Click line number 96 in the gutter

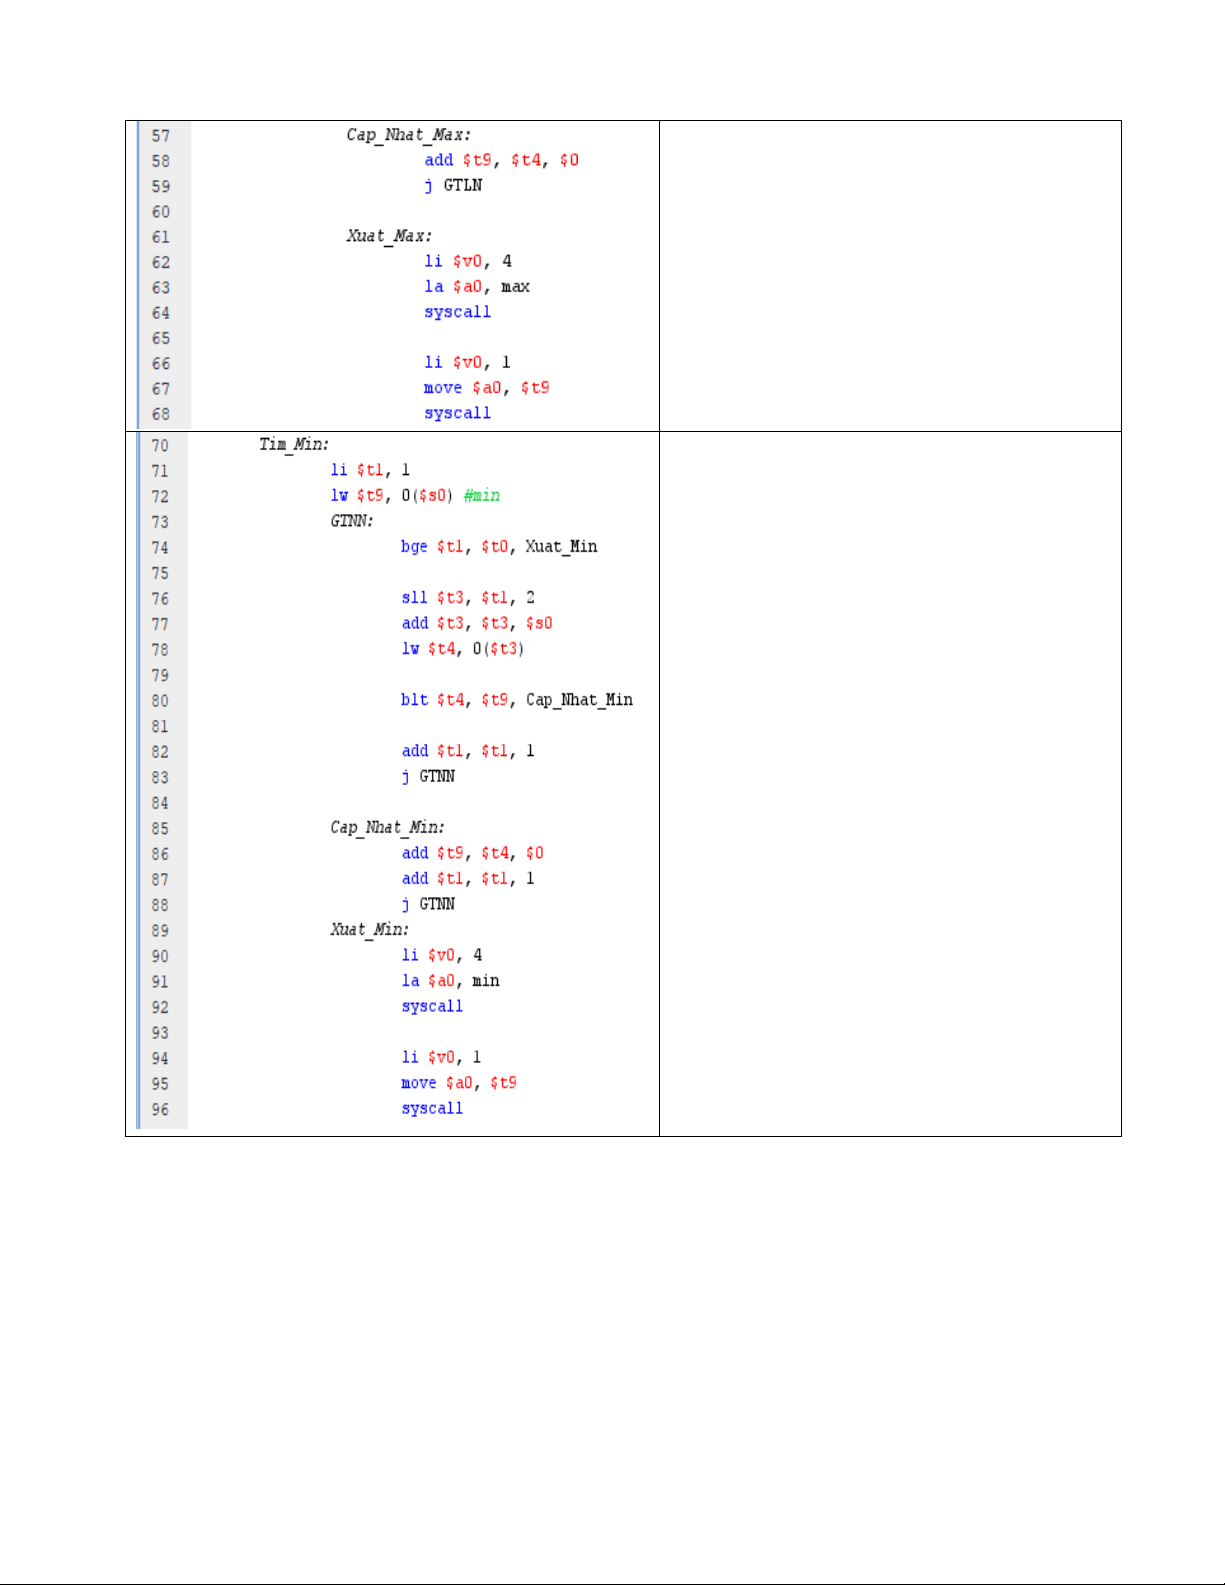160,1110
